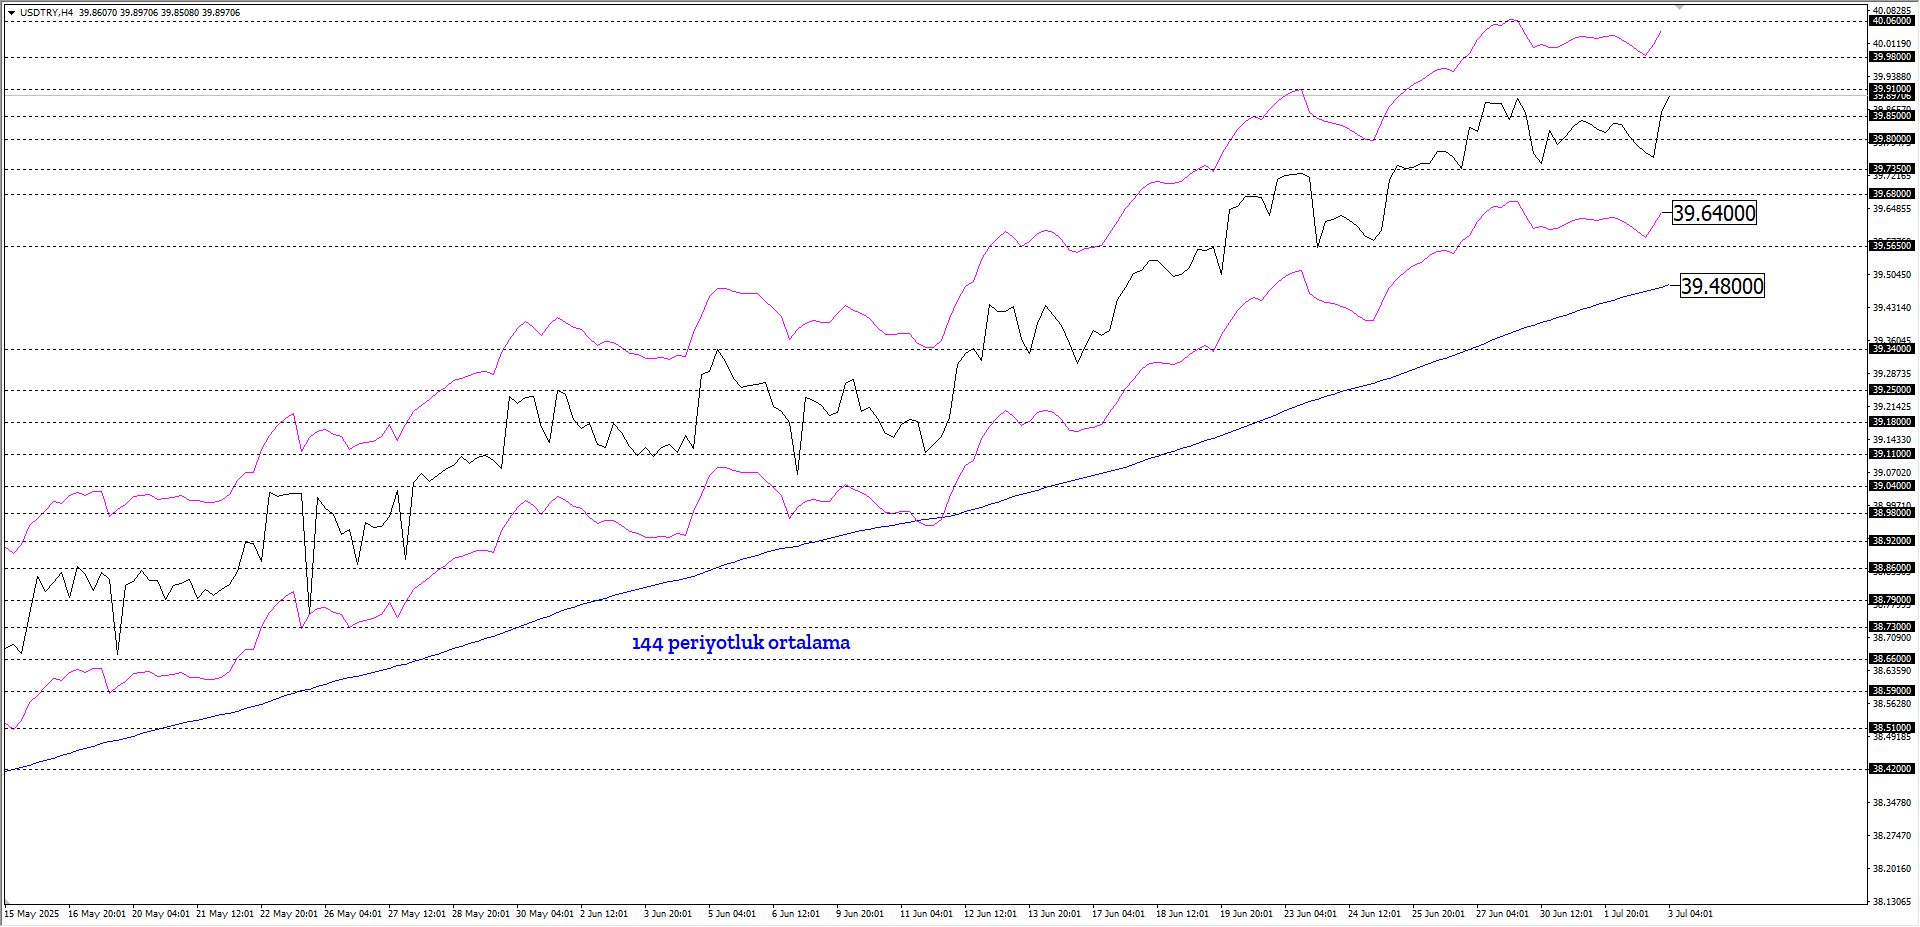Click the 3 Jul 04:01 date on time axis
Image resolution: width=1920 pixels, height=927 pixels.
1690,914
